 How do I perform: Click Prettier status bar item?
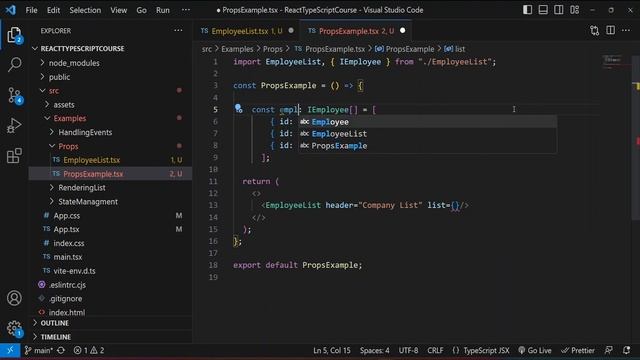click(x=578, y=350)
